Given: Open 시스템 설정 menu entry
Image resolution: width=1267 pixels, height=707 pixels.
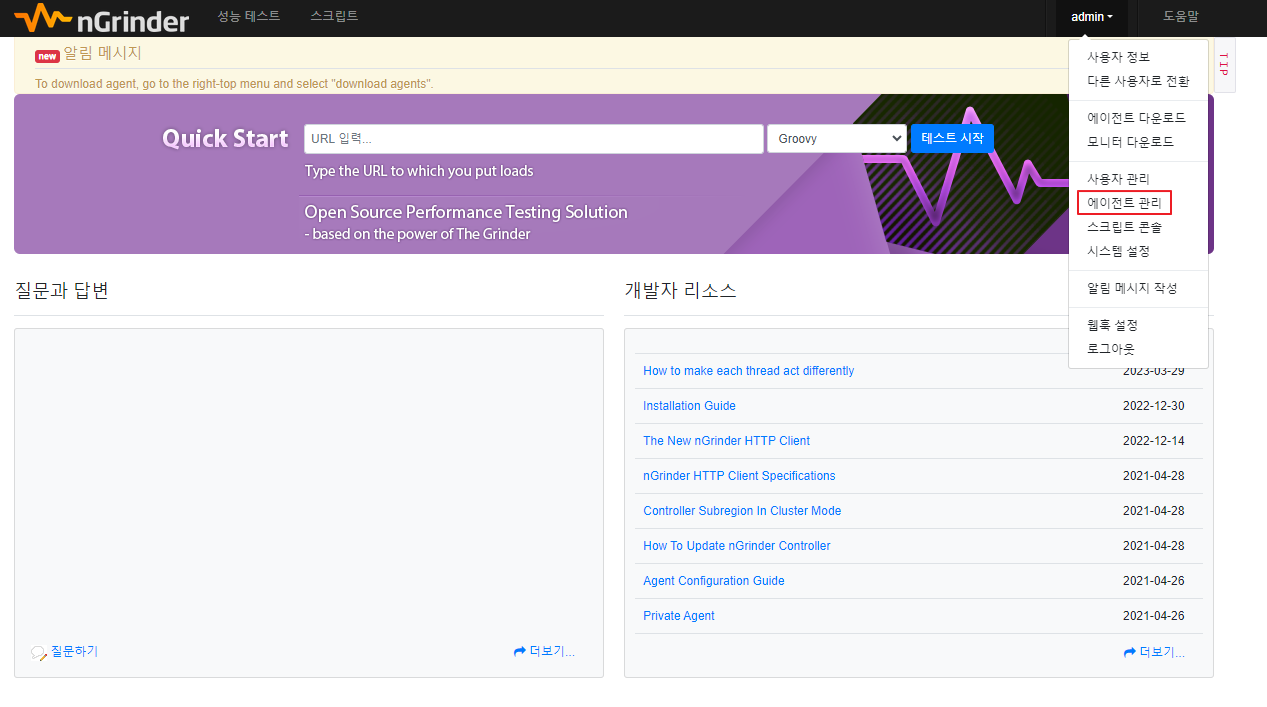Looking at the screenshot, I should click(x=1118, y=251).
